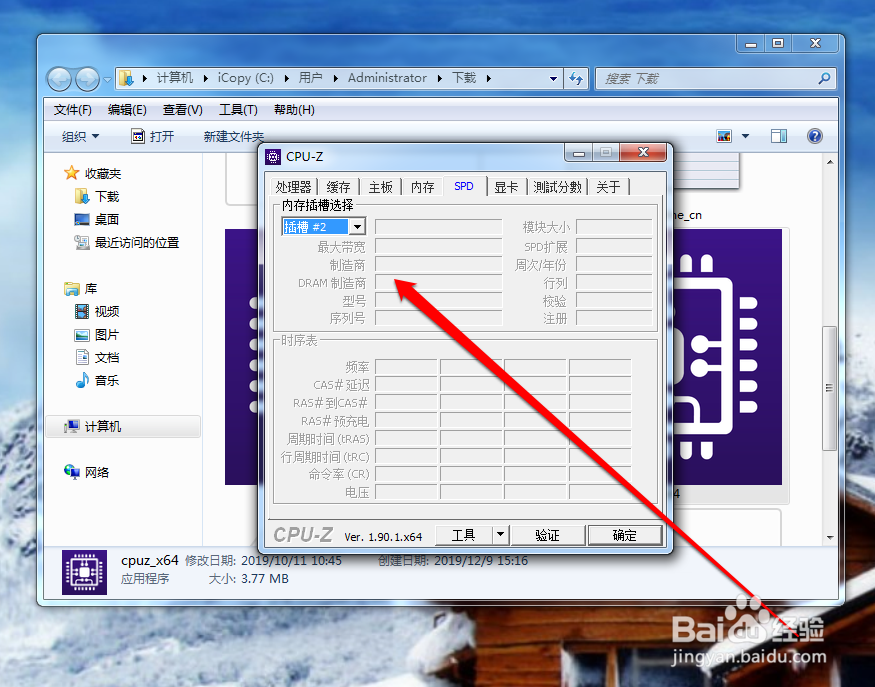Image resolution: width=875 pixels, height=687 pixels.
Task: Click the Explorer back navigation arrow
Action: coord(59,79)
